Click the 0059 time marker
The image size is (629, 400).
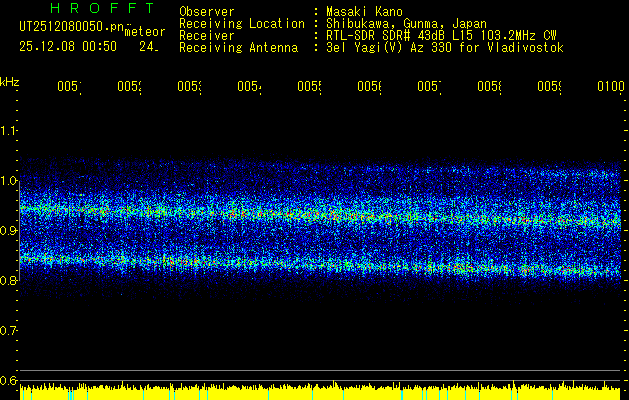coord(550,86)
